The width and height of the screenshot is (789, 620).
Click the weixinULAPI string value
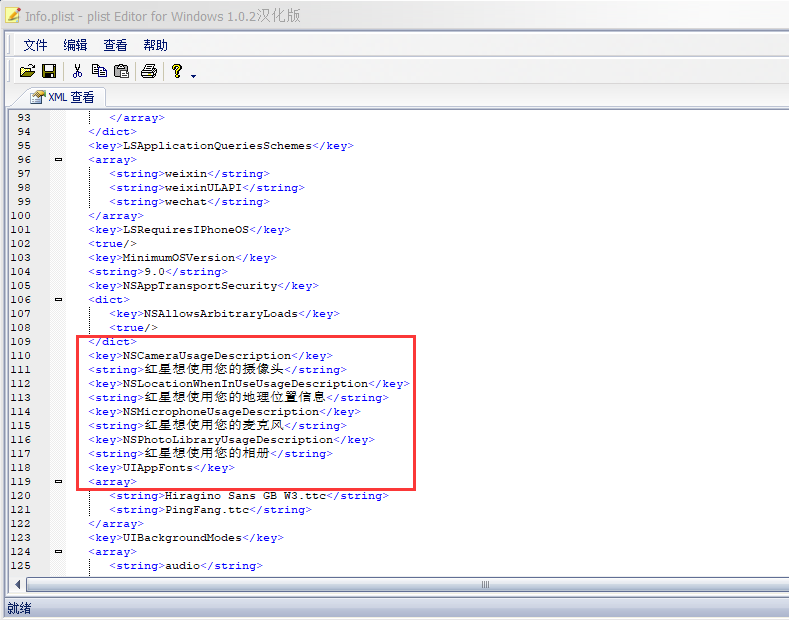click(x=203, y=188)
